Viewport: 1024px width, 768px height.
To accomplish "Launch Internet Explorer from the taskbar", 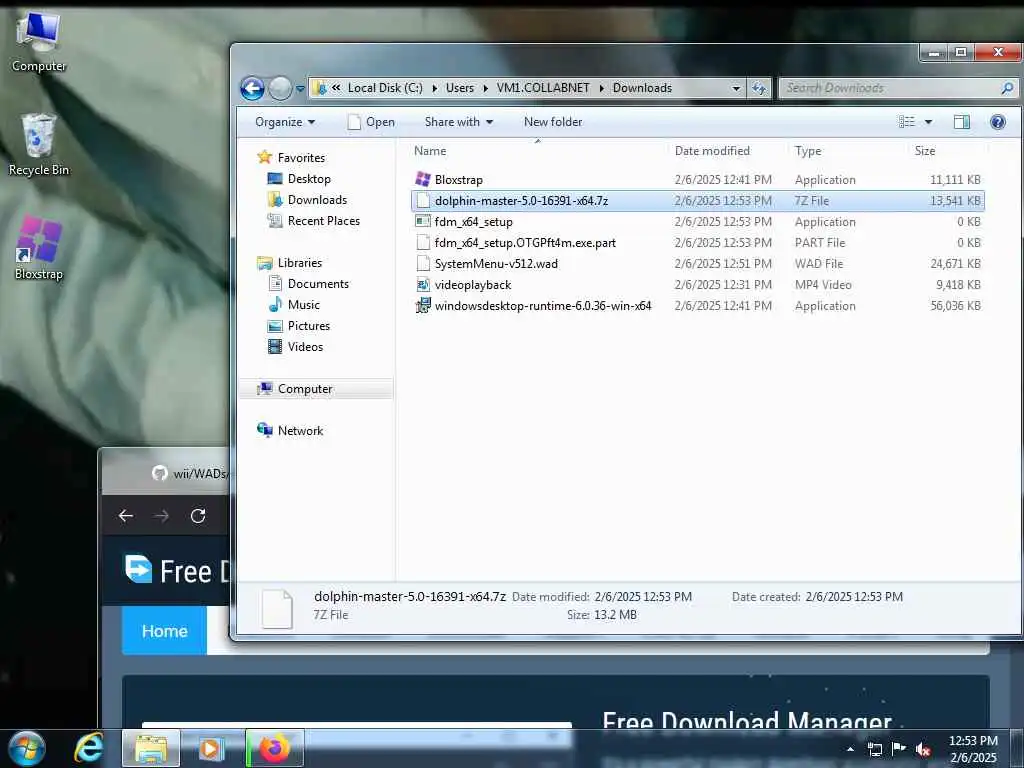I will tap(88, 748).
